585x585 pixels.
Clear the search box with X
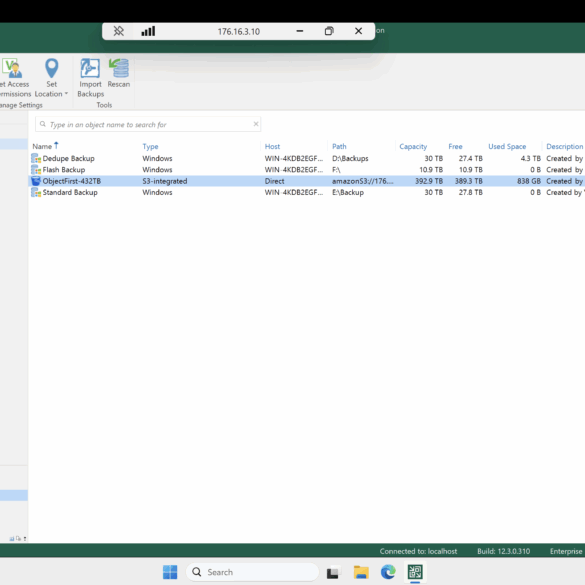pyautogui.click(x=256, y=124)
